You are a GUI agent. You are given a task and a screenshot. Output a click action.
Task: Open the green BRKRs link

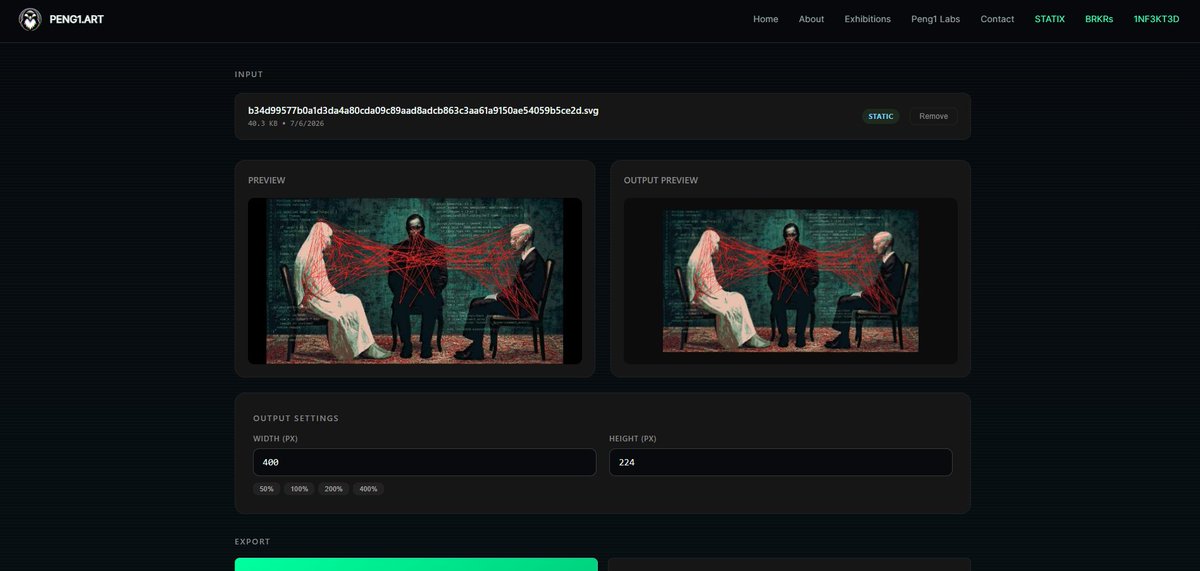tap(1099, 19)
